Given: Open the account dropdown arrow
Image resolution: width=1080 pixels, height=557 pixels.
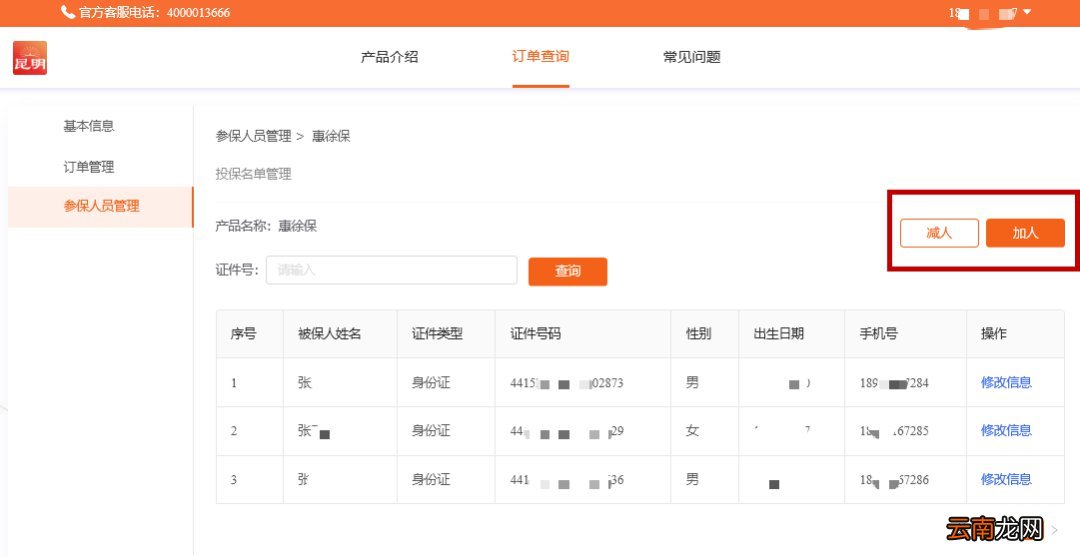Looking at the screenshot, I should pyautogui.click(x=1027, y=12).
